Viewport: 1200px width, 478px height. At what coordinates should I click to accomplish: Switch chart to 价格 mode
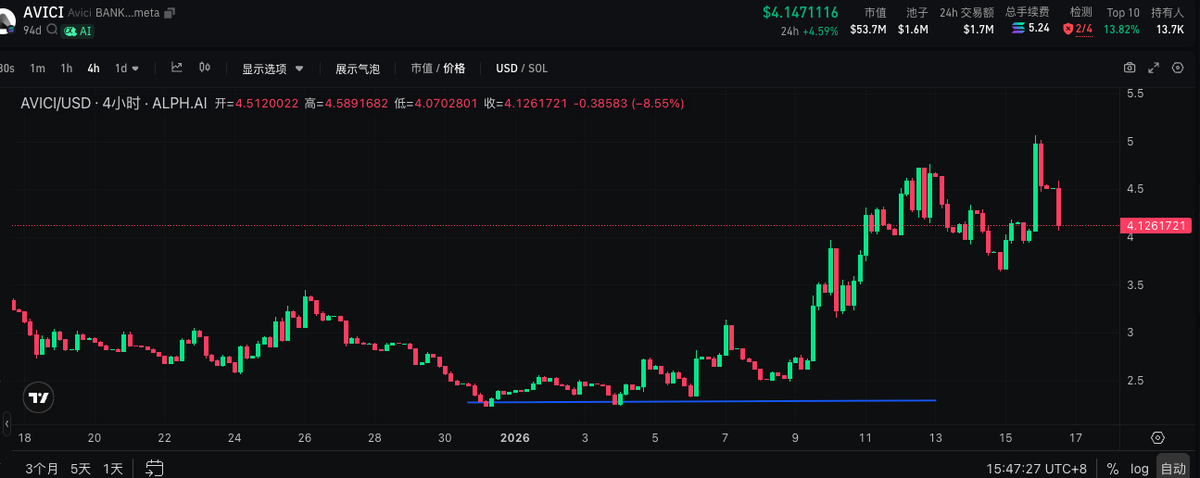pyautogui.click(x=455, y=69)
